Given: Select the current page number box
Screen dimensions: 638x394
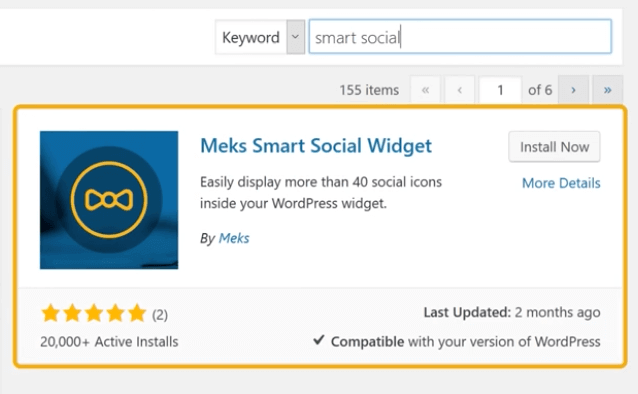Looking at the screenshot, I should [x=500, y=90].
